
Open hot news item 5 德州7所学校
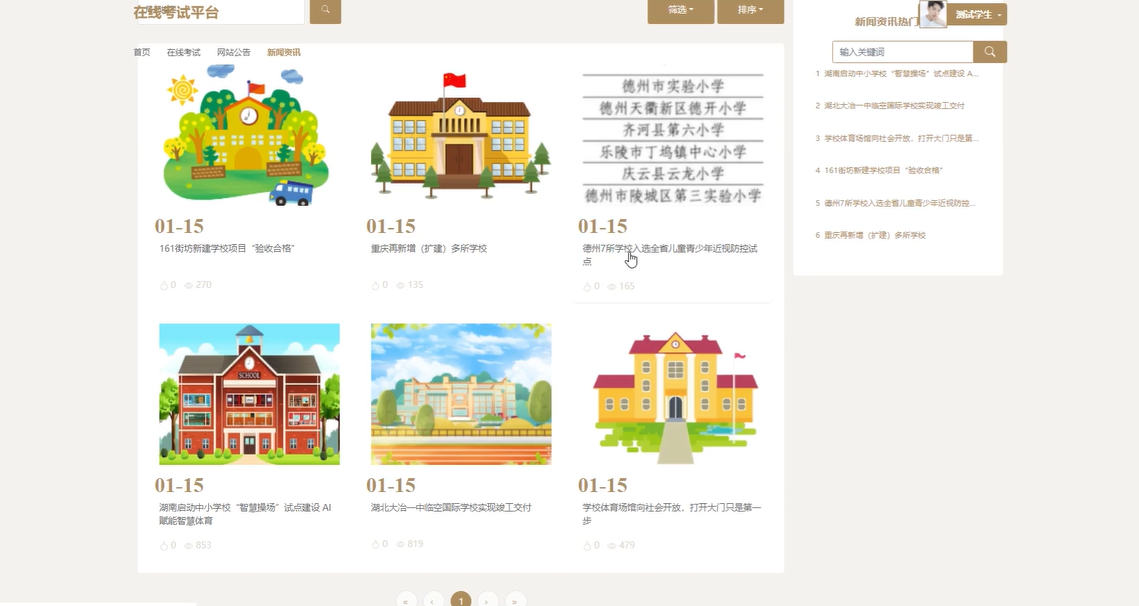click(896, 203)
